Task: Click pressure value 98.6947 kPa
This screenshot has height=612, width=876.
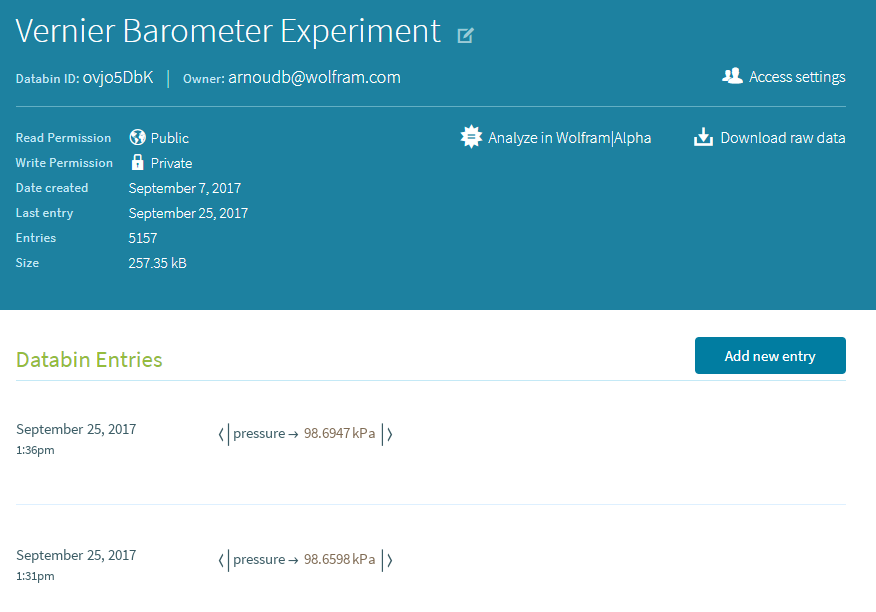Action: click(x=340, y=433)
